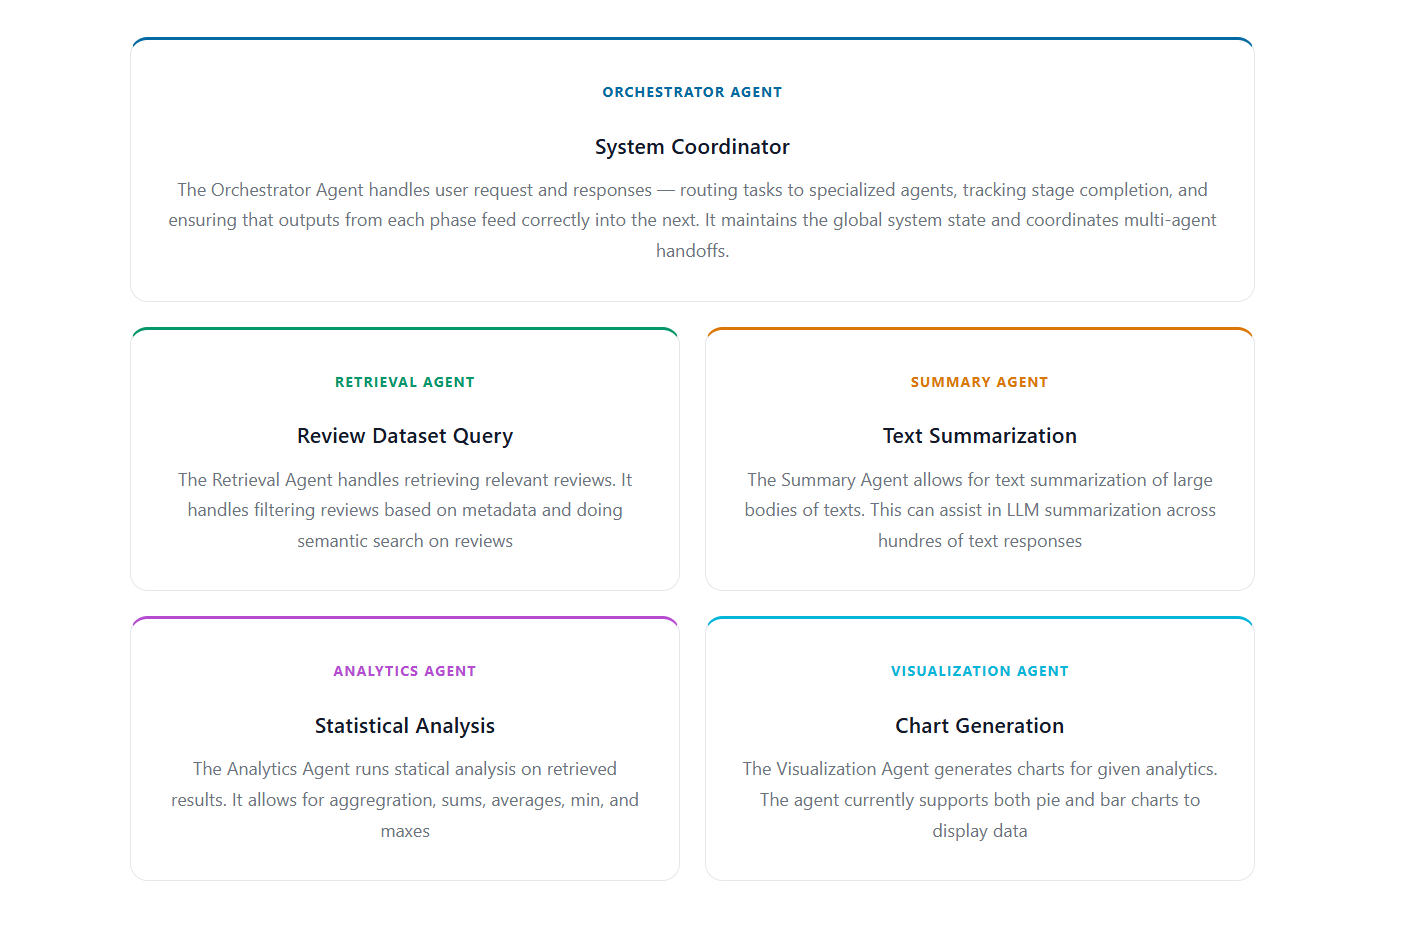Open the Review Dataset Query card title
Image resolution: width=1403 pixels, height=931 pixels.
(x=405, y=436)
